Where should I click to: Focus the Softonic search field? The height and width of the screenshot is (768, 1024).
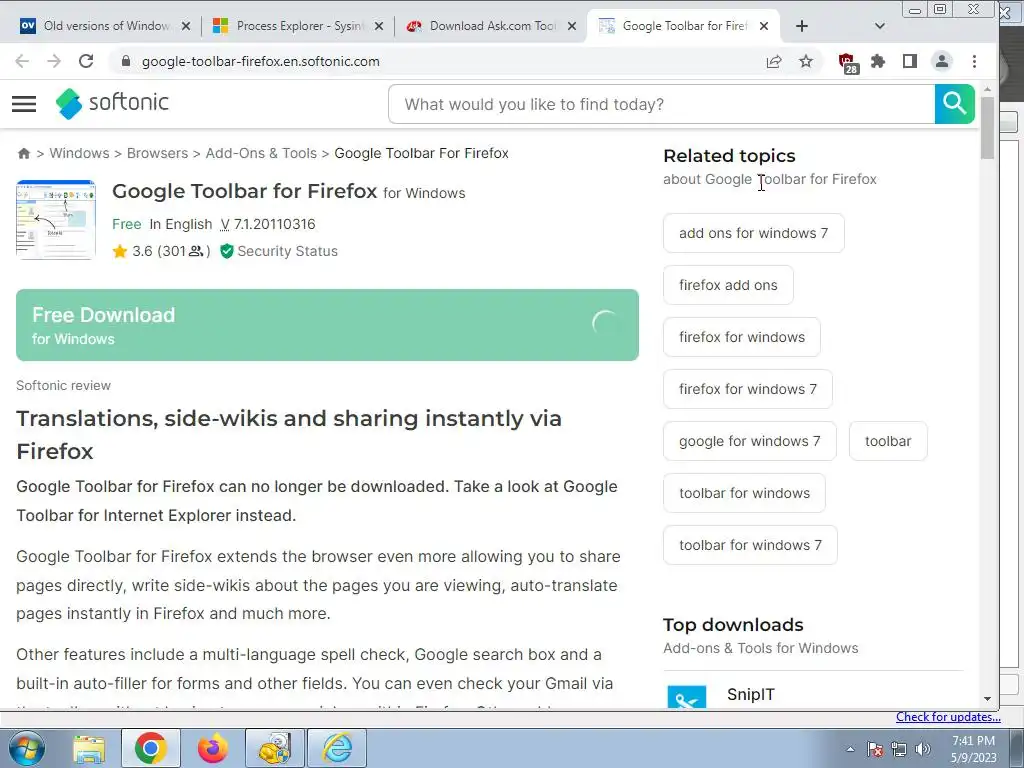[x=662, y=104]
